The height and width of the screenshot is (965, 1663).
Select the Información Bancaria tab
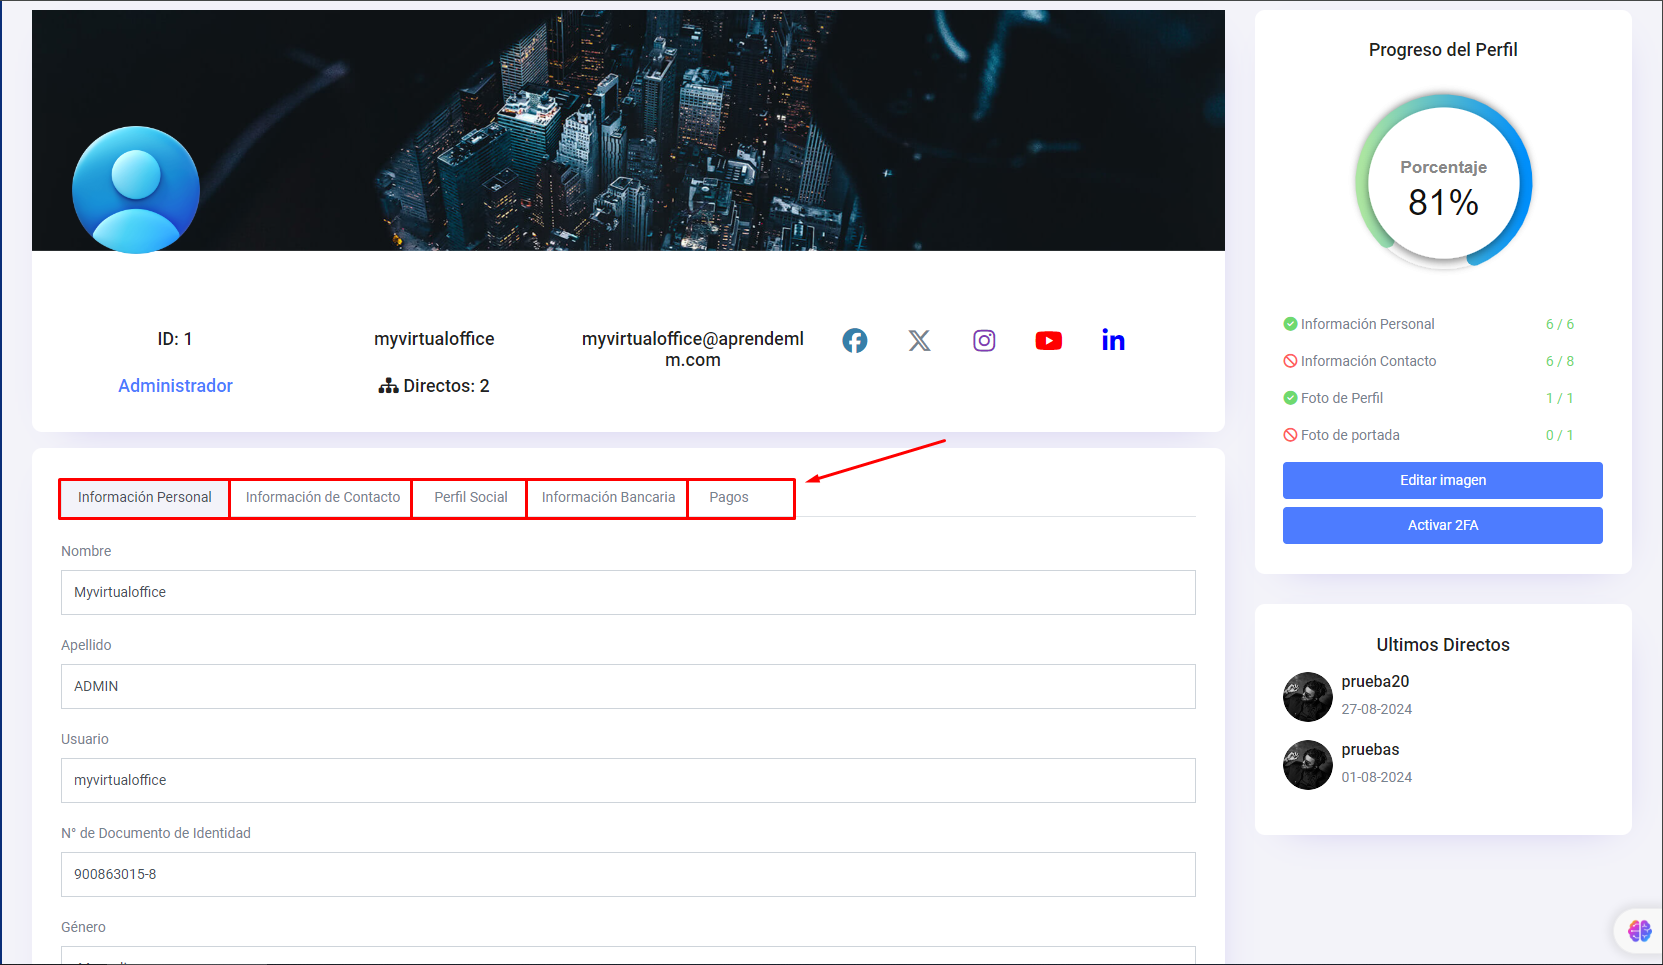608,498
